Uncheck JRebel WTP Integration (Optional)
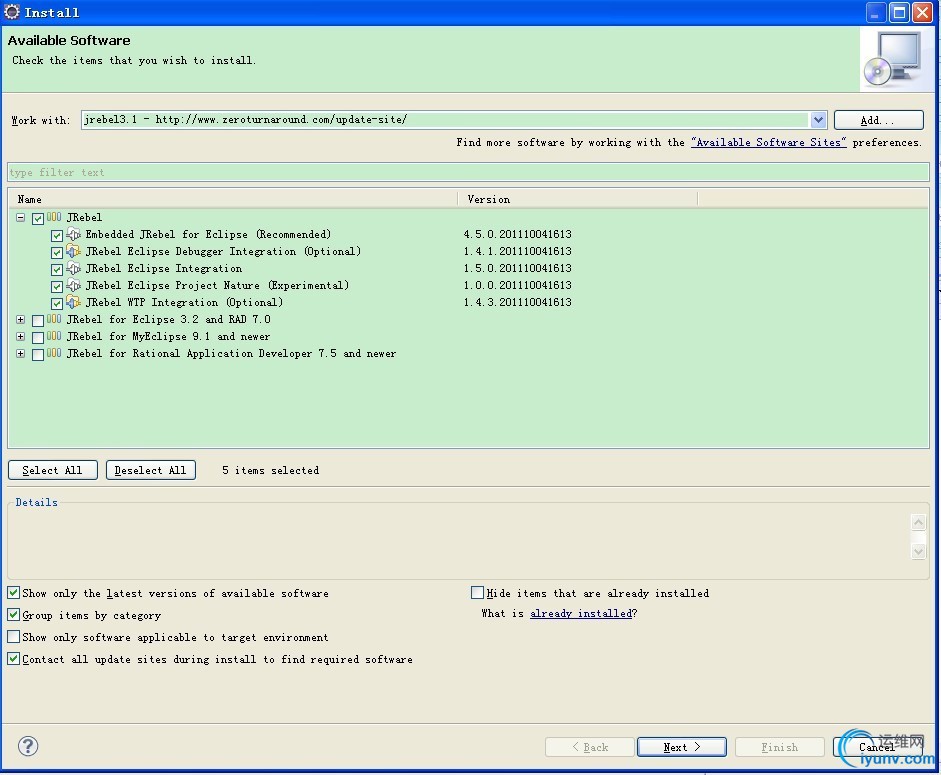941x775 pixels. point(57,303)
